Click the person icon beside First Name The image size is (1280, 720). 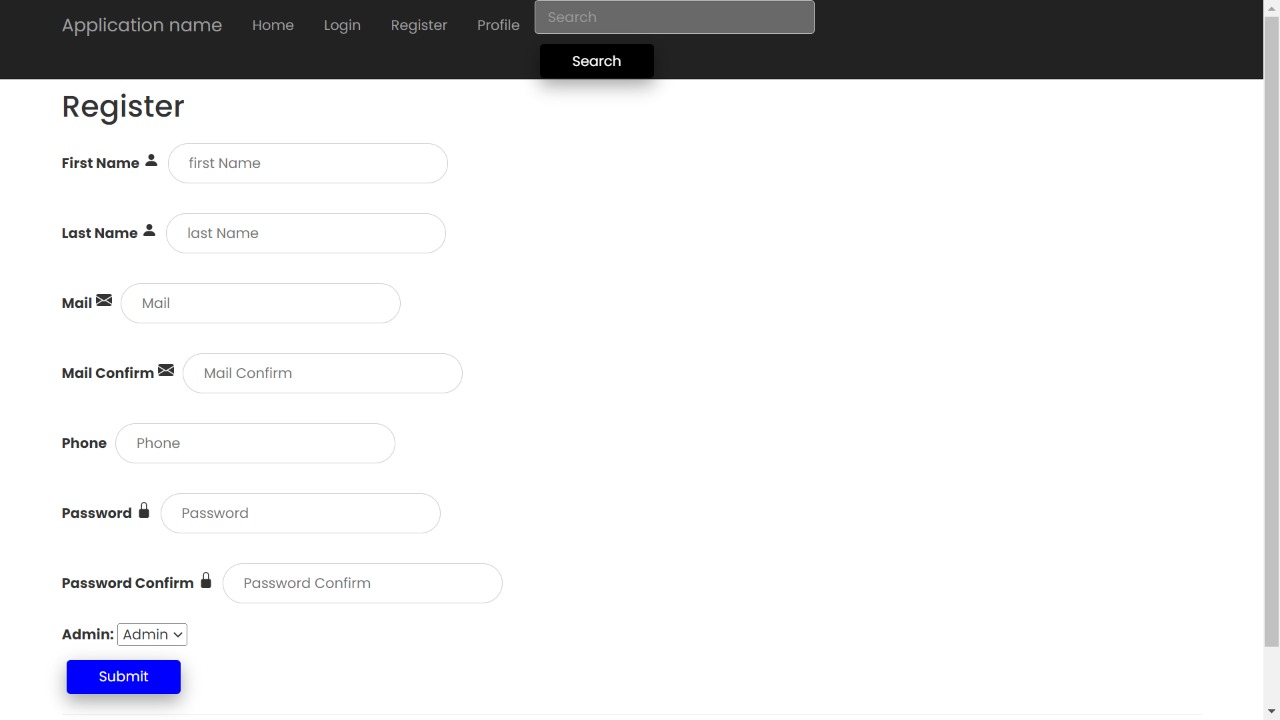tap(151, 161)
